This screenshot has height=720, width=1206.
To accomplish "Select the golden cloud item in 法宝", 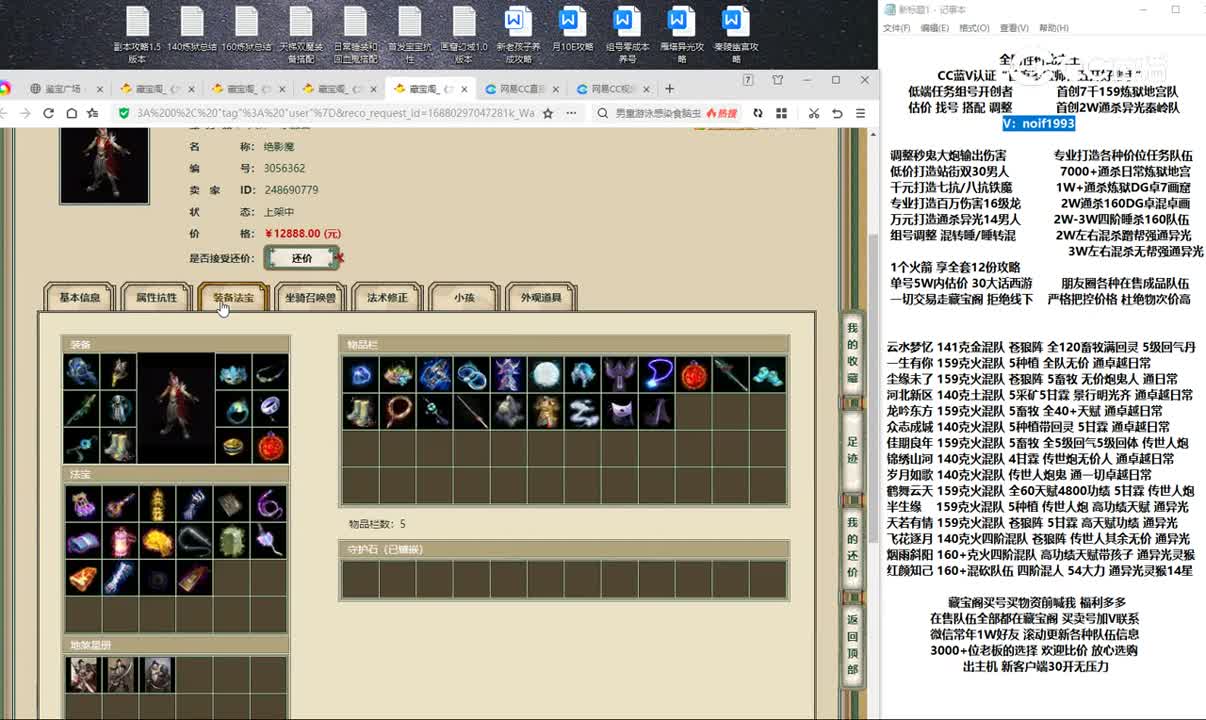I will coord(157,541).
